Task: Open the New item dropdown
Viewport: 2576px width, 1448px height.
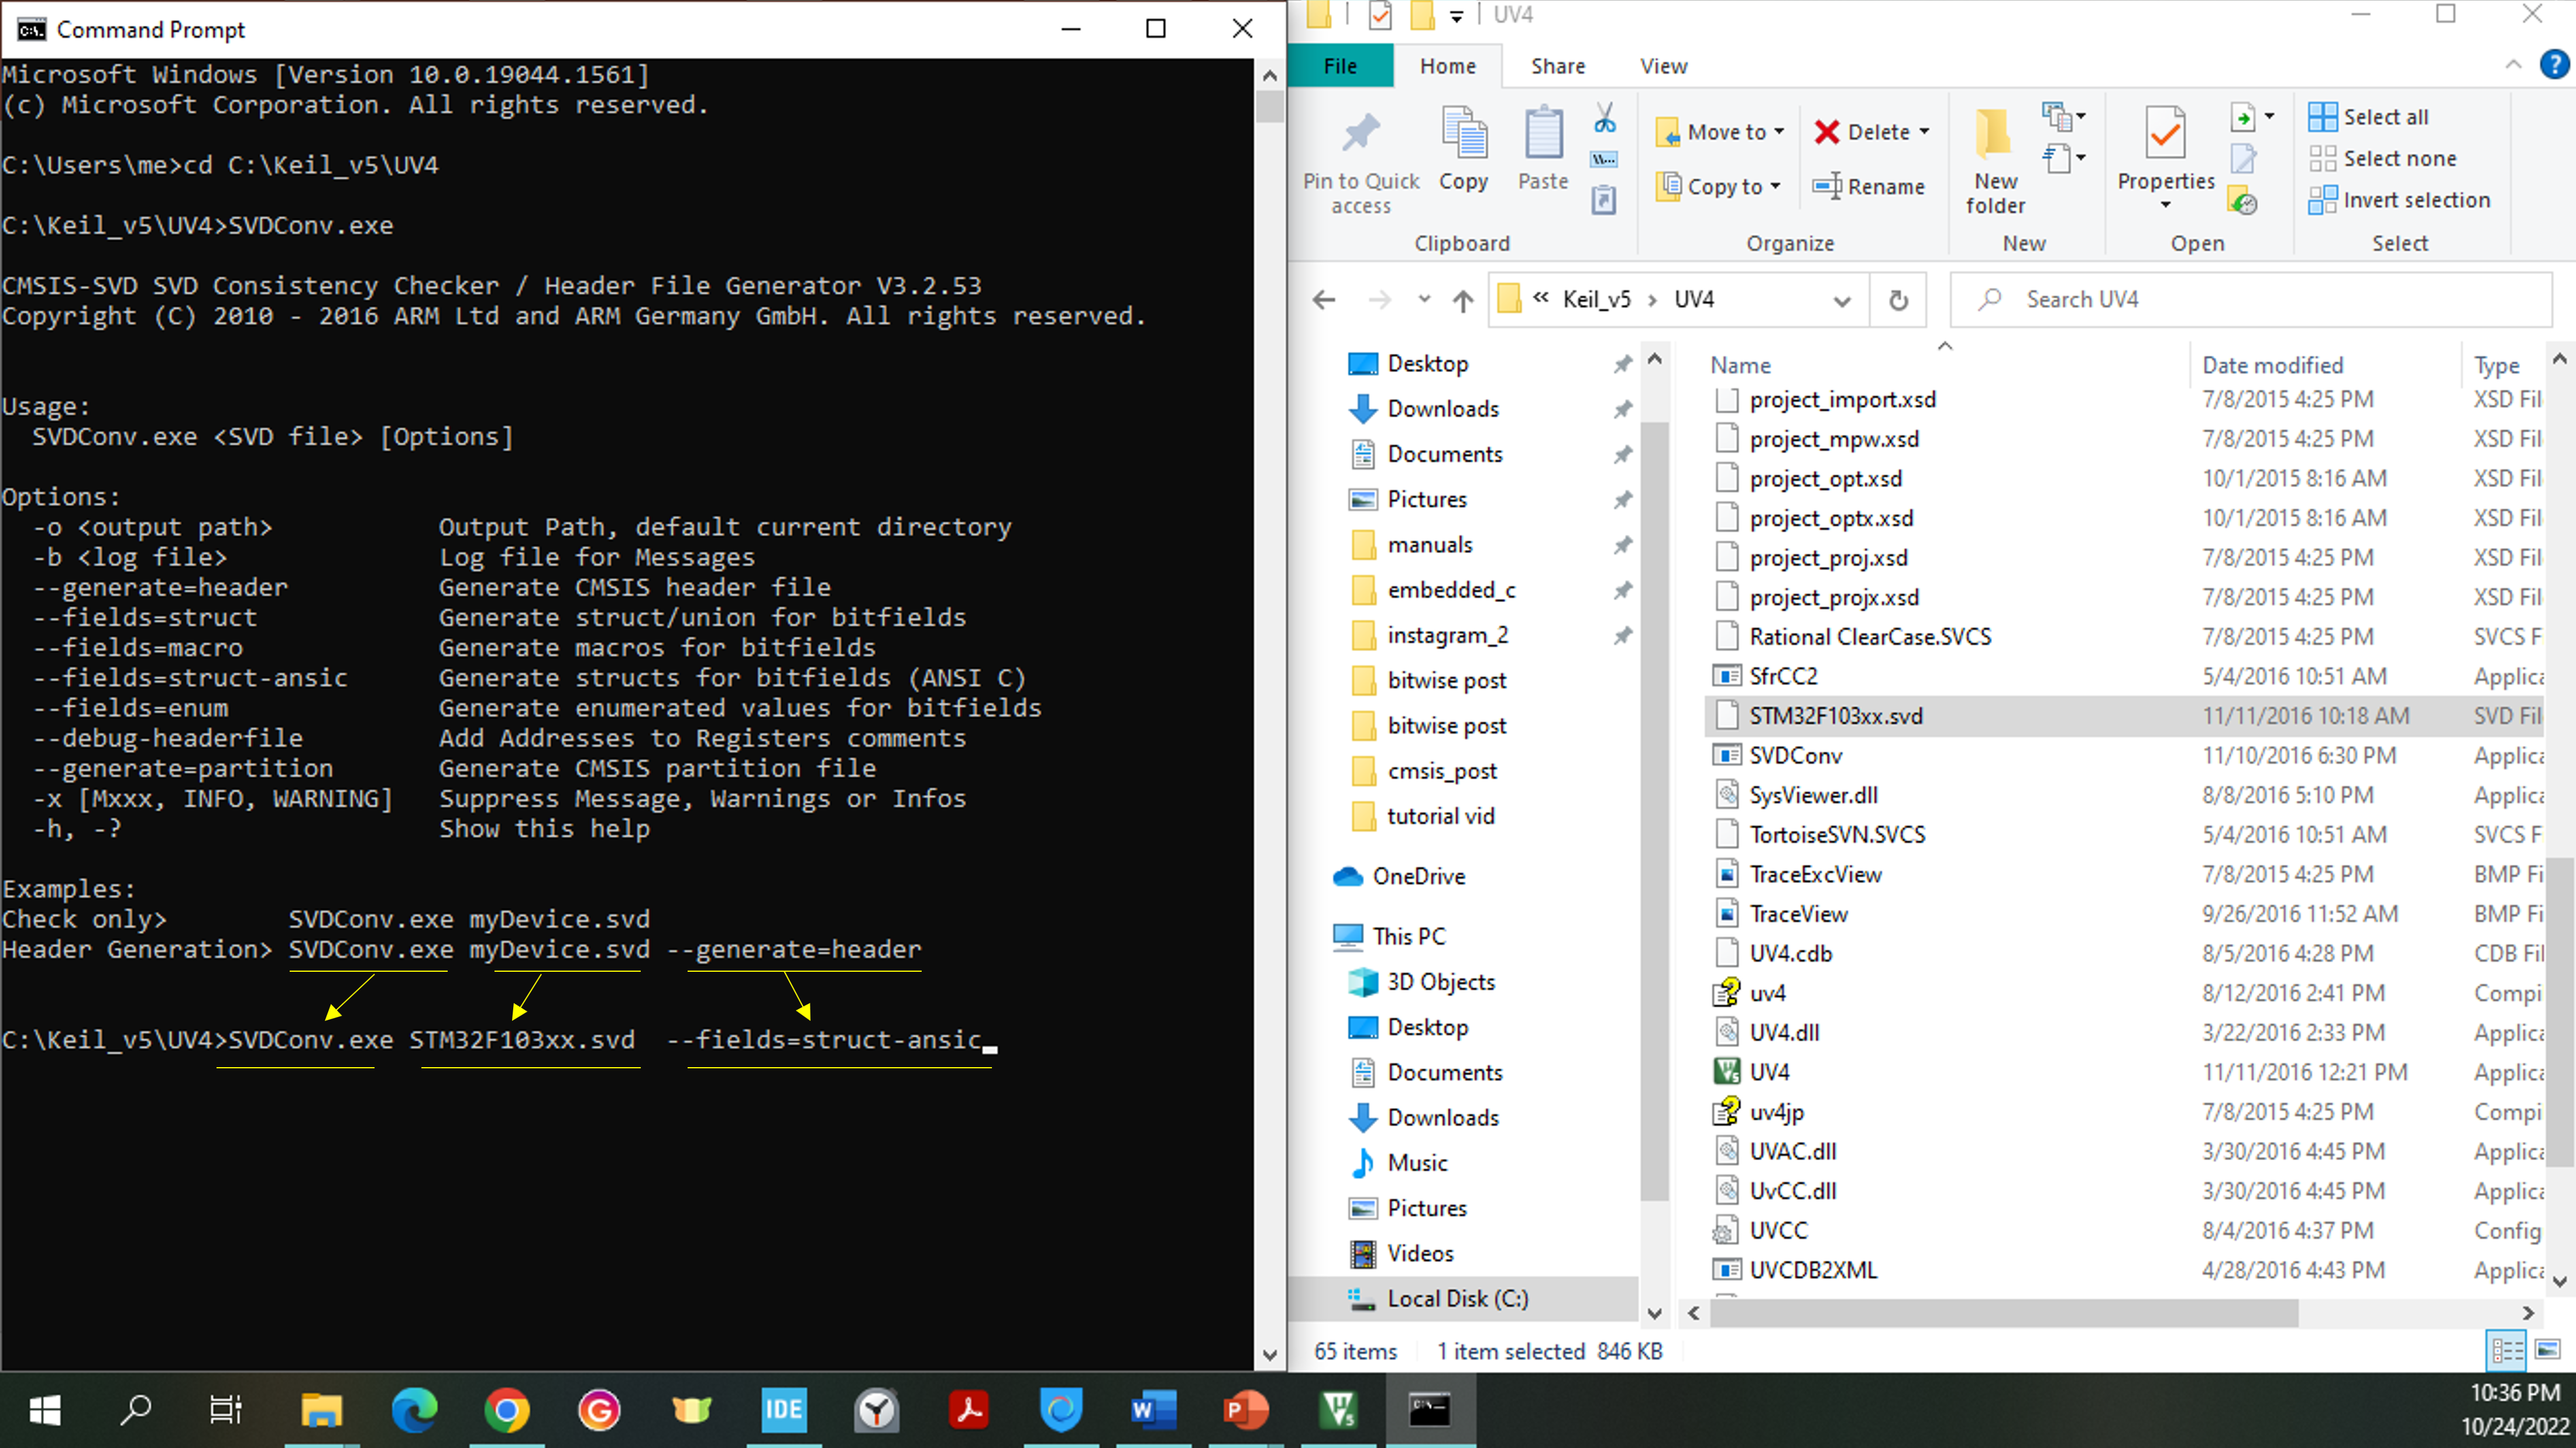Action: click(x=2064, y=117)
